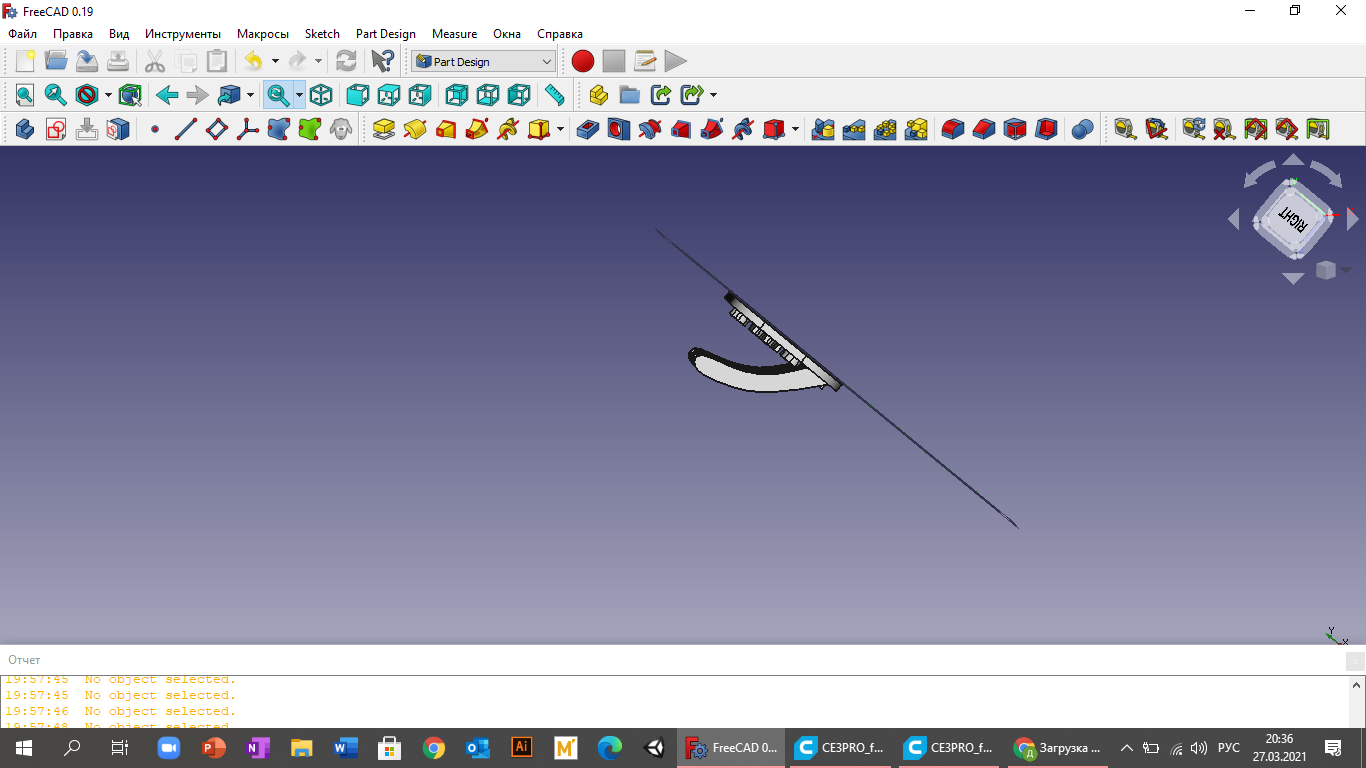Select the Pocket tool icon
This screenshot has width=1366, height=768.
(588, 129)
